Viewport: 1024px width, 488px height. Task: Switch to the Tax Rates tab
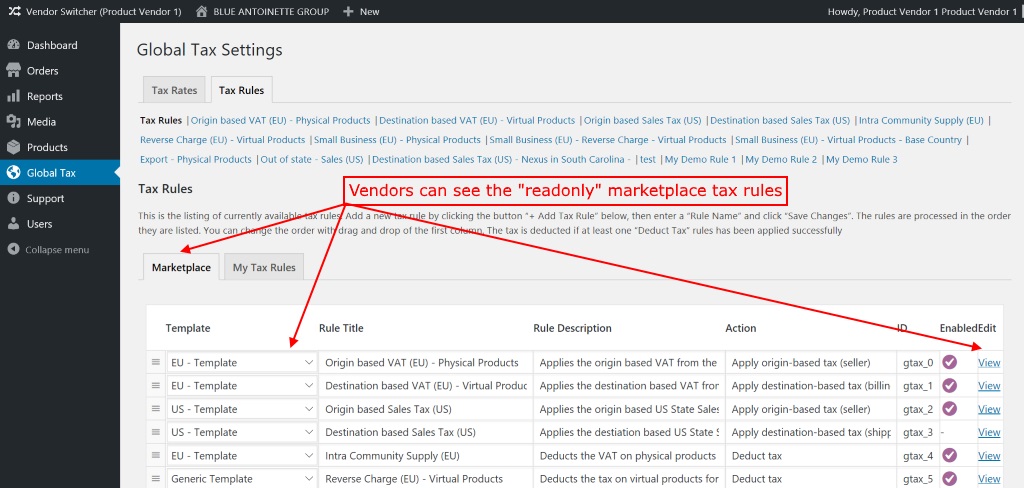(174, 90)
